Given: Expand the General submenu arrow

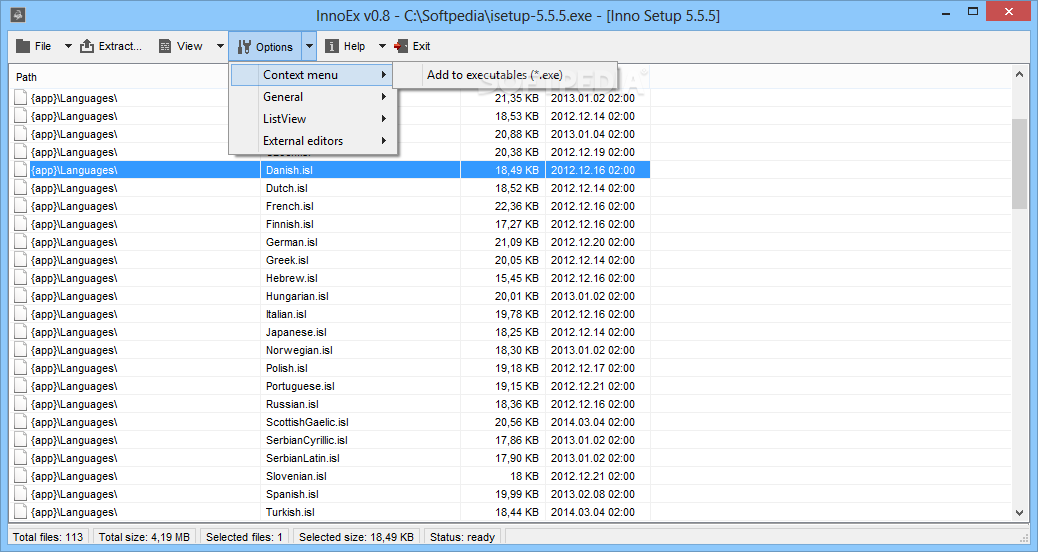Looking at the screenshot, I should [x=383, y=97].
